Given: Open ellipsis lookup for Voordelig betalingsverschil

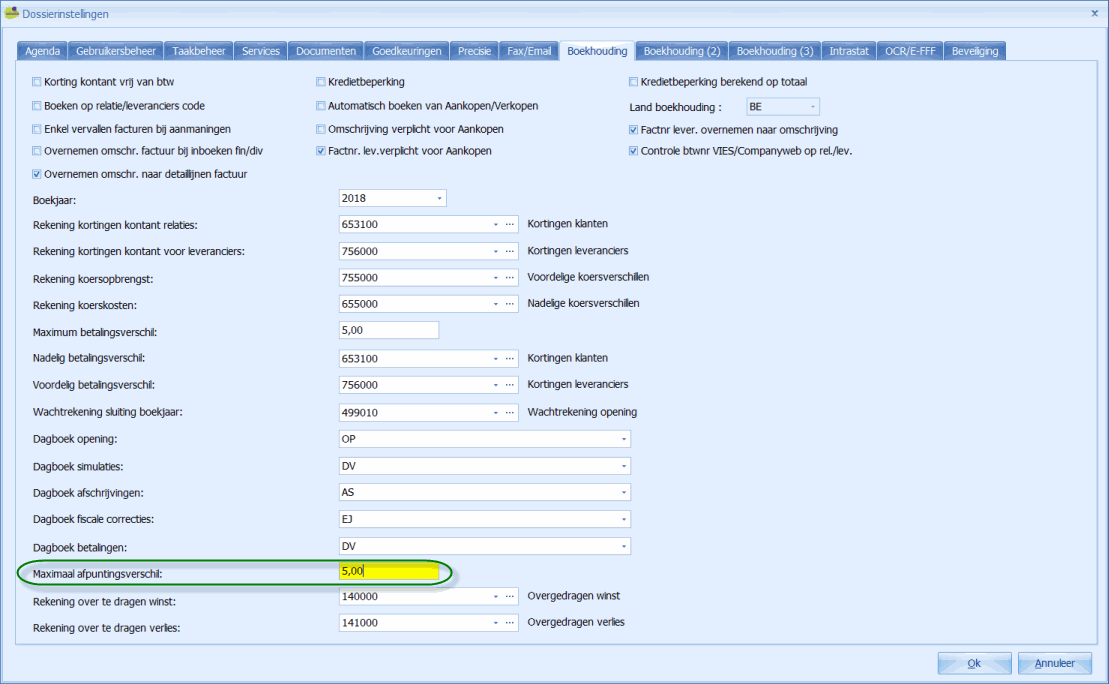Looking at the screenshot, I should [509, 385].
